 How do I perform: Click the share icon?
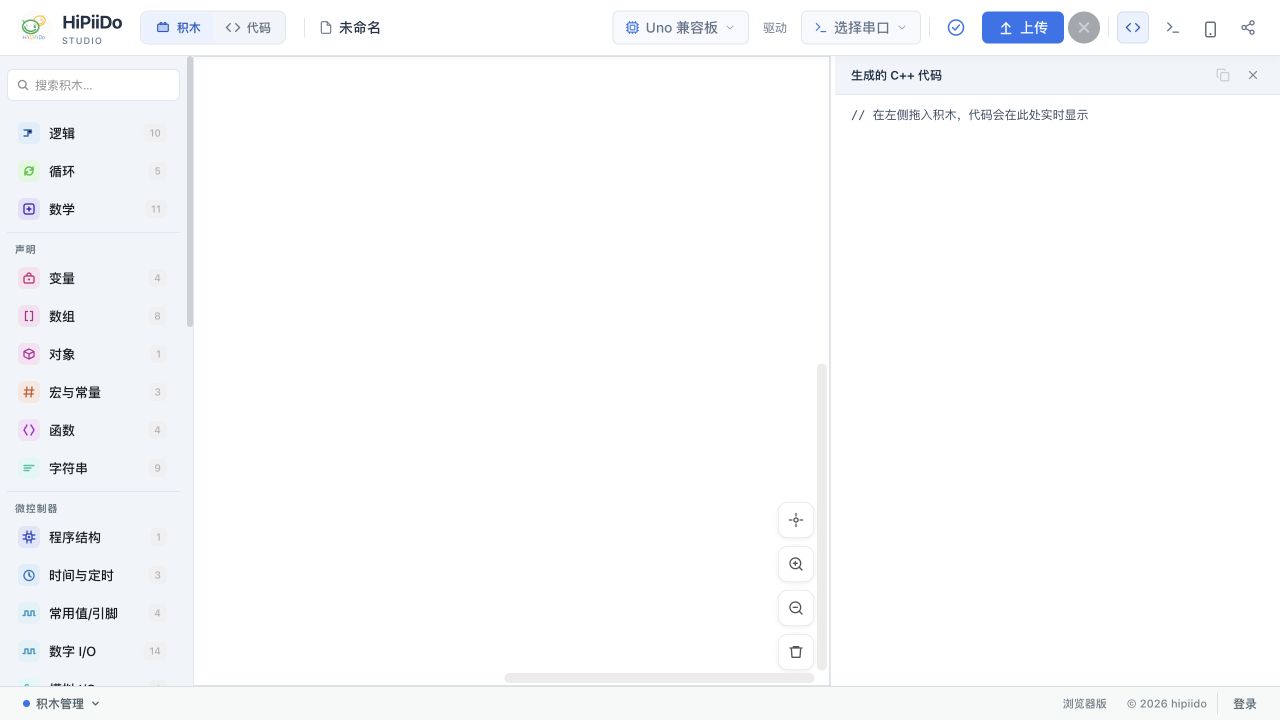click(x=1248, y=28)
